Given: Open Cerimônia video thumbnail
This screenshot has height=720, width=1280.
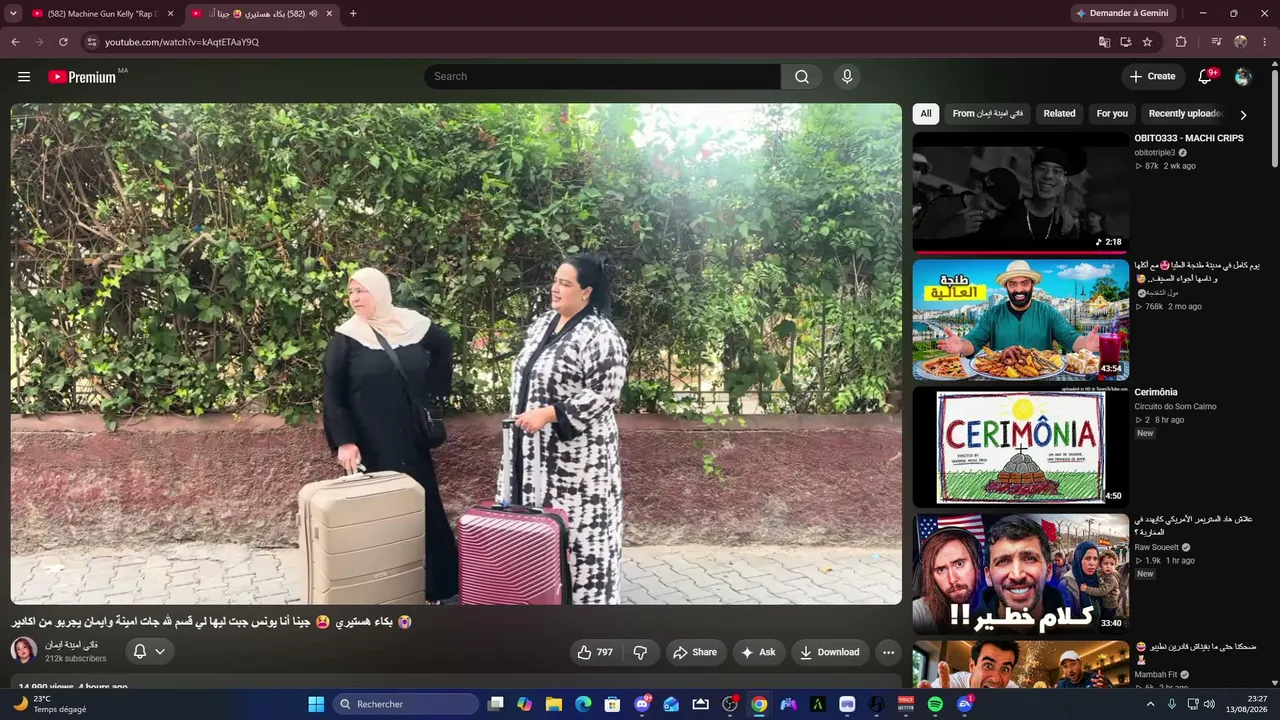Looking at the screenshot, I should pyautogui.click(x=1020, y=447).
